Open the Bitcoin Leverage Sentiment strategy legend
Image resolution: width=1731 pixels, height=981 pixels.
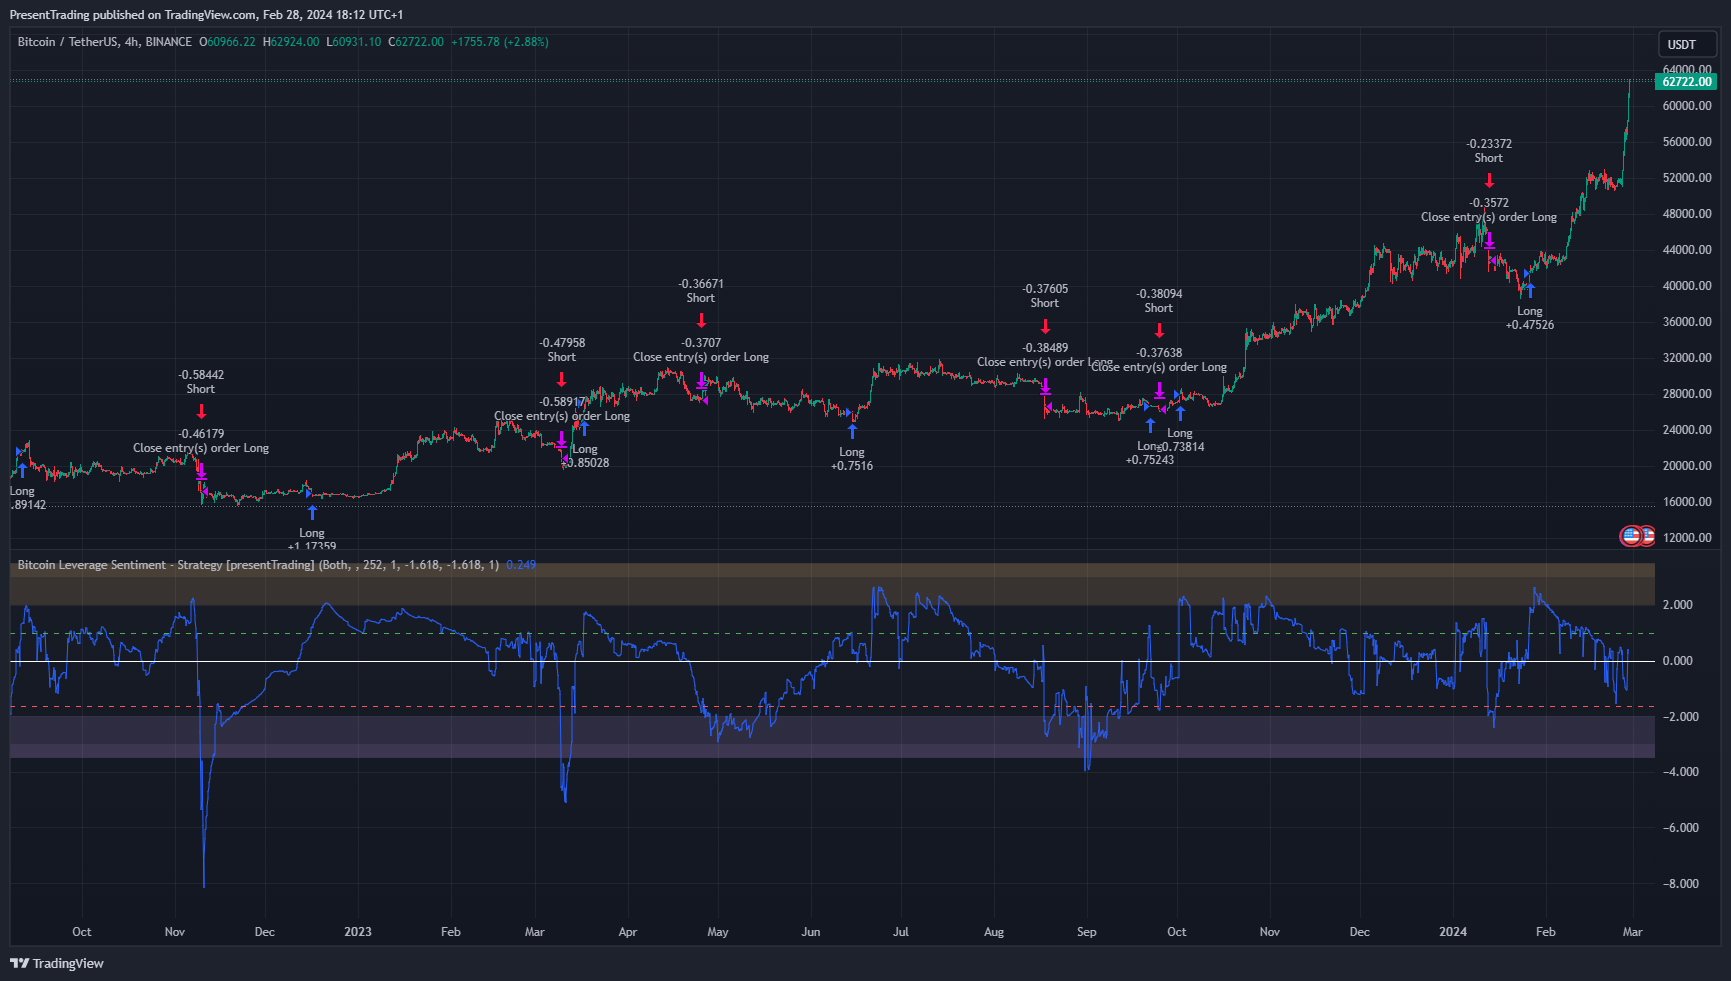258,565
